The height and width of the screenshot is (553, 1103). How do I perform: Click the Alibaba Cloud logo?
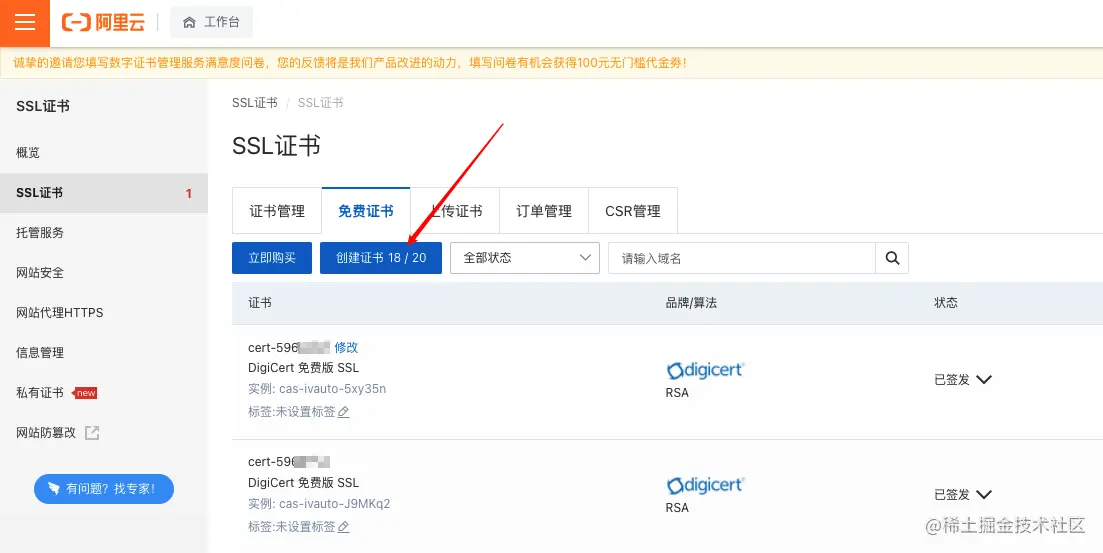coord(103,23)
